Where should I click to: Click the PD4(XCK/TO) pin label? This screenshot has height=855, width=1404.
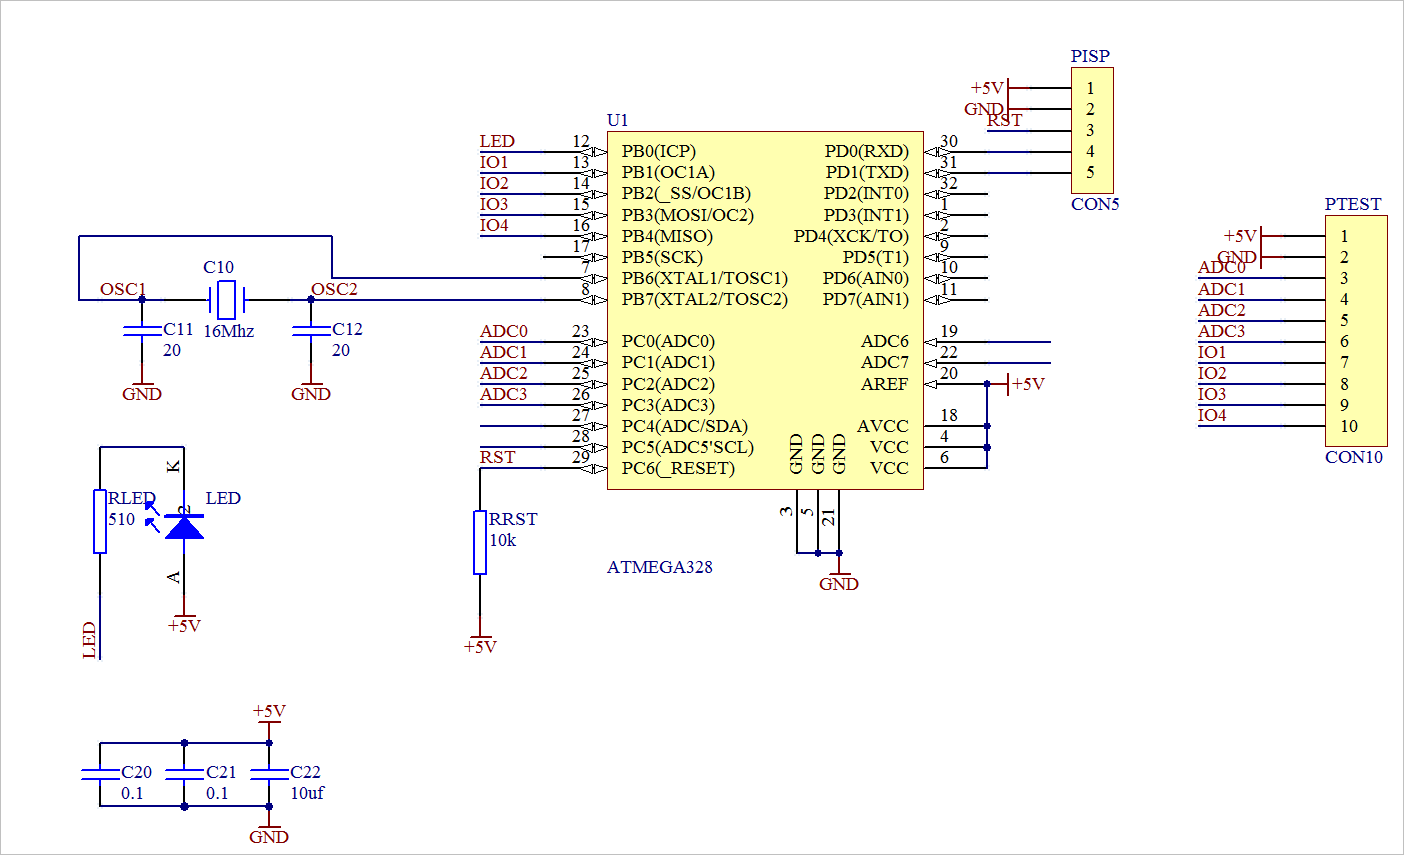click(x=852, y=236)
